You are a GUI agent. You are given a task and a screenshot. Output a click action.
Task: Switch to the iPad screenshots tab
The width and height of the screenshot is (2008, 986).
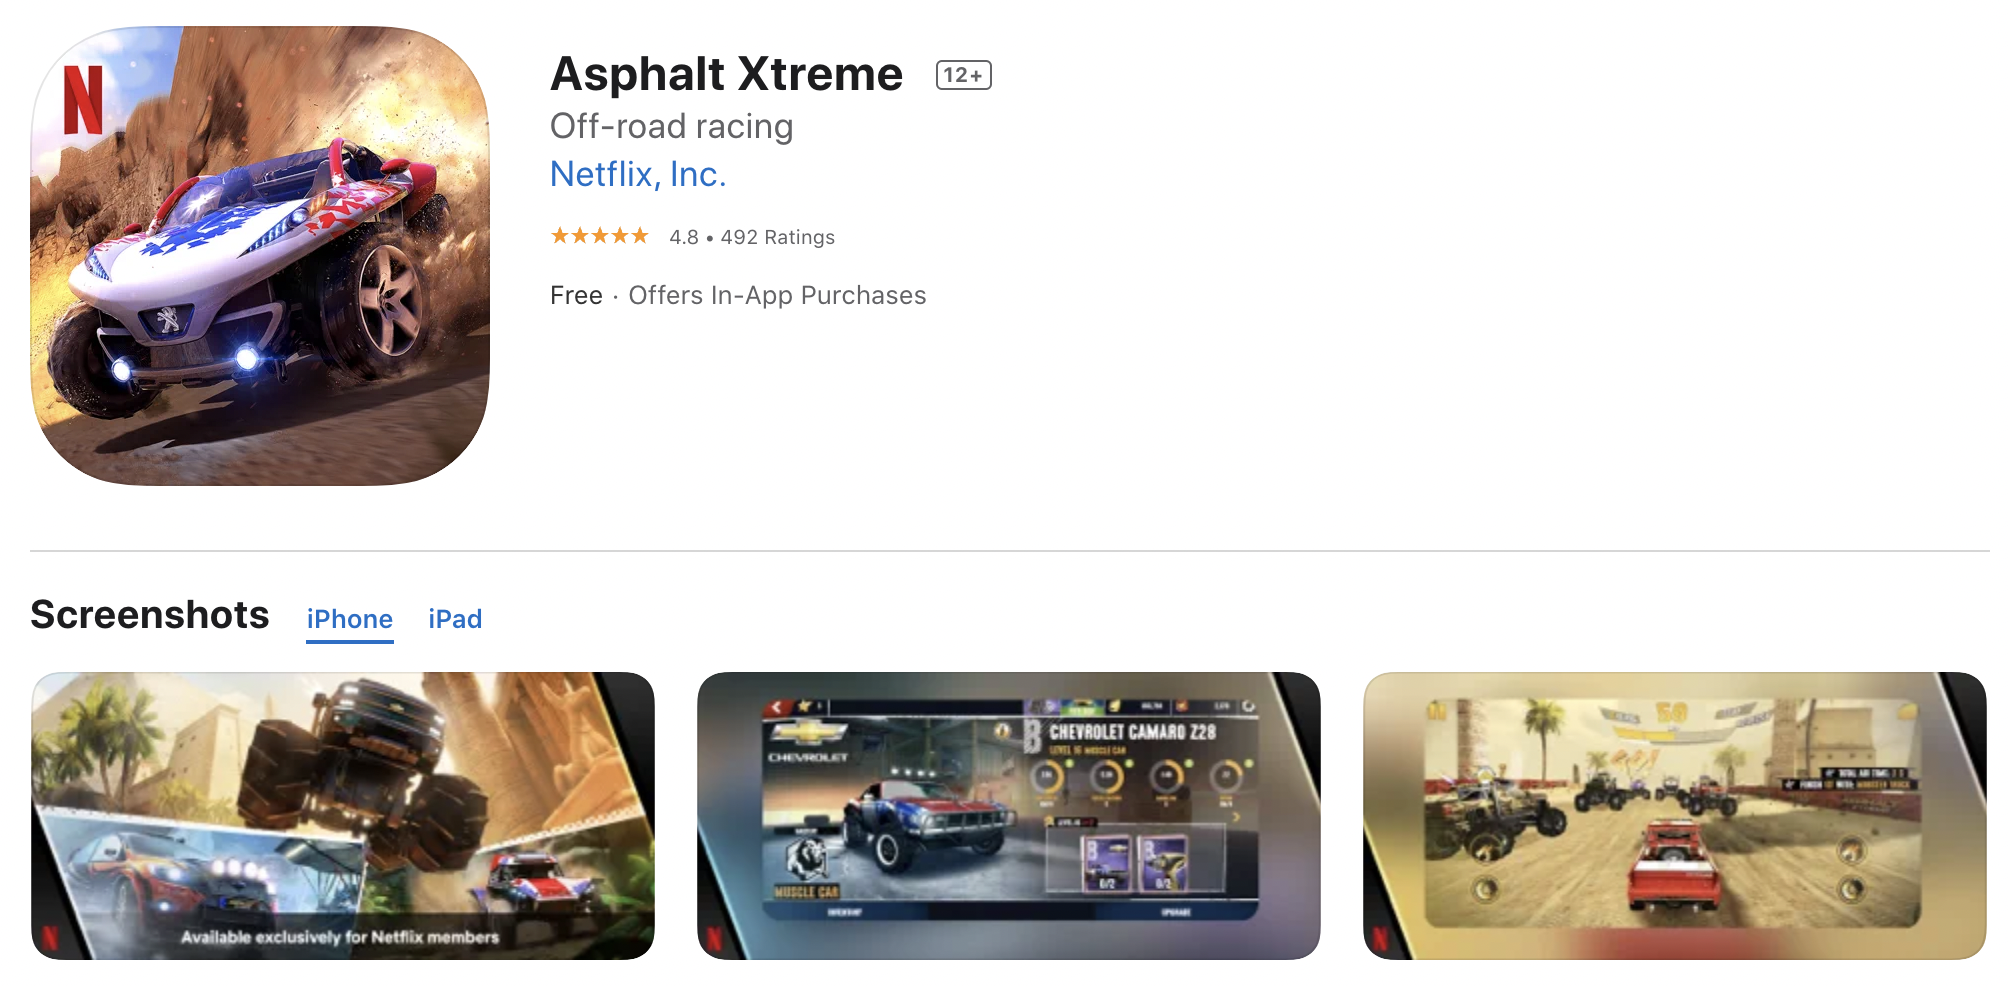click(x=455, y=619)
